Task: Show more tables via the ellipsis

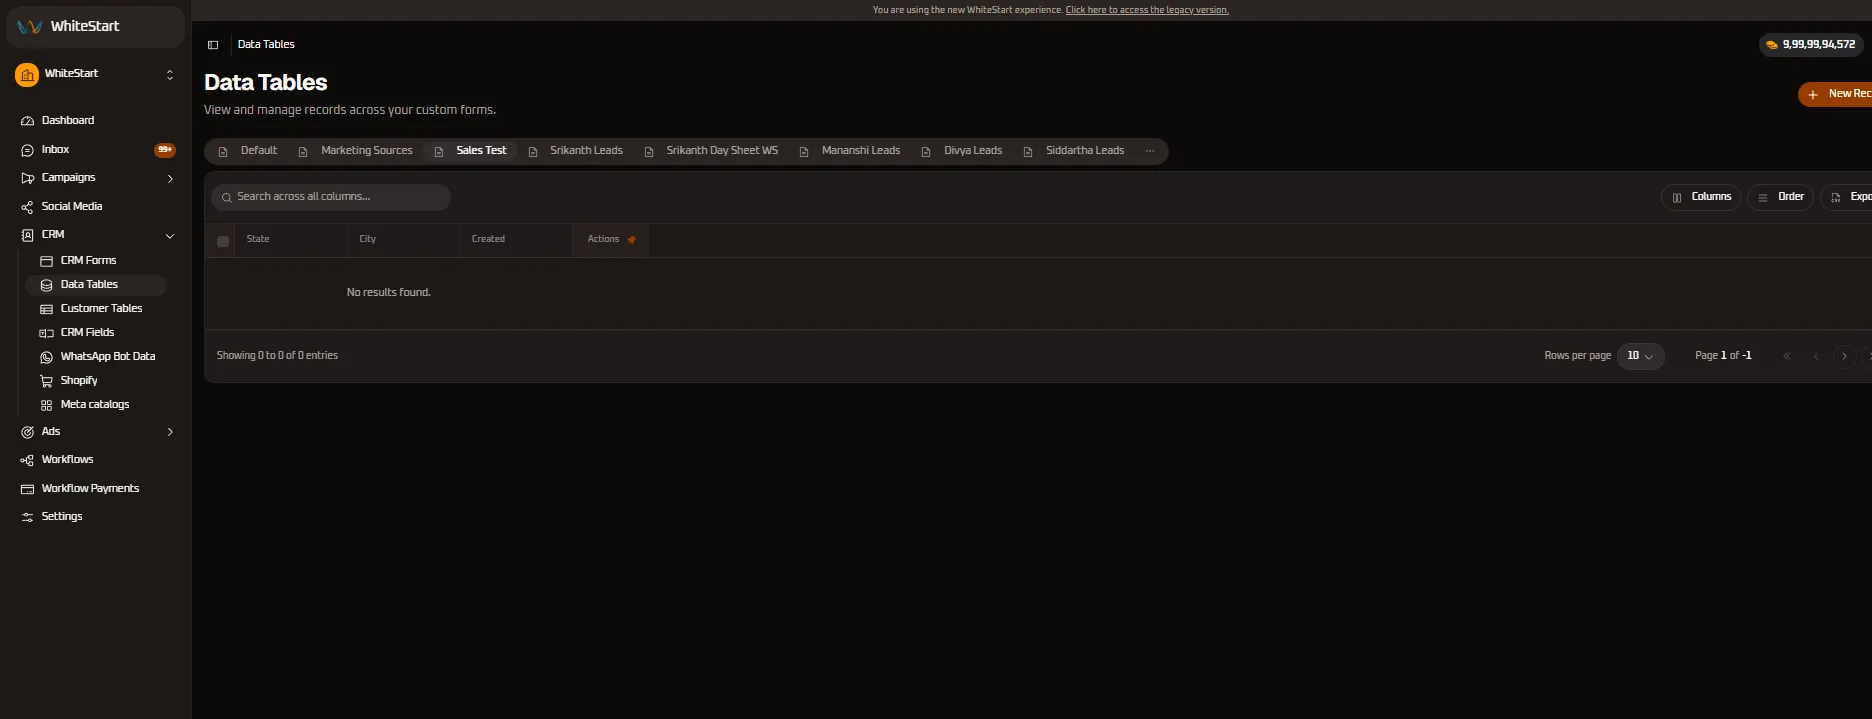Action: point(1150,151)
